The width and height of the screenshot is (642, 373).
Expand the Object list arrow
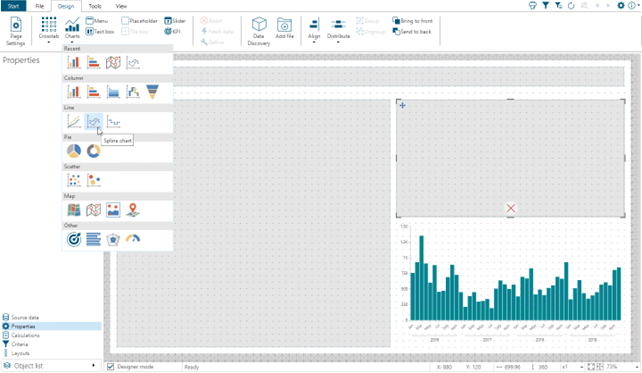[x=94, y=366]
